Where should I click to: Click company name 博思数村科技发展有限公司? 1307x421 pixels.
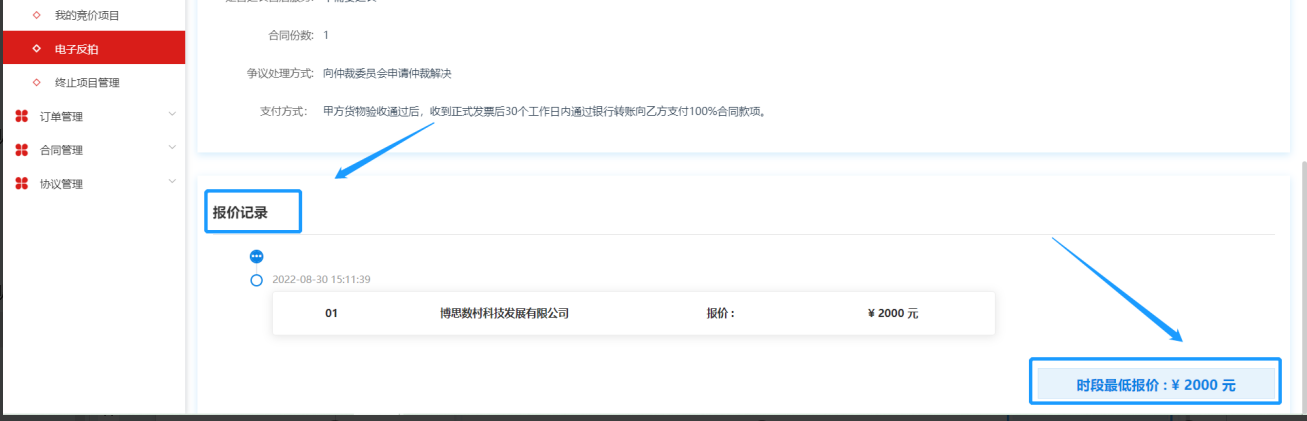coord(504,313)
